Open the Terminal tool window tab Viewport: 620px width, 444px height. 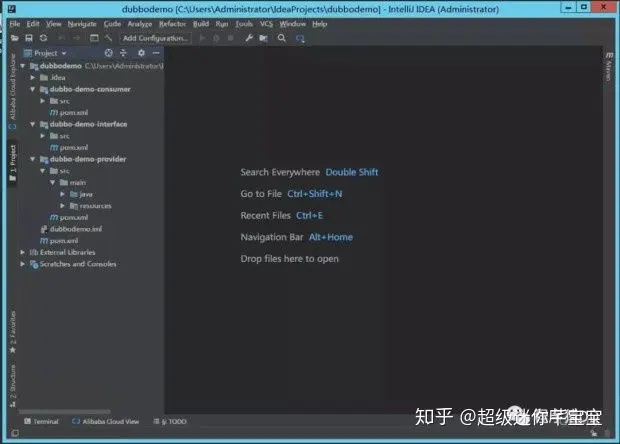tap(41, 421)
